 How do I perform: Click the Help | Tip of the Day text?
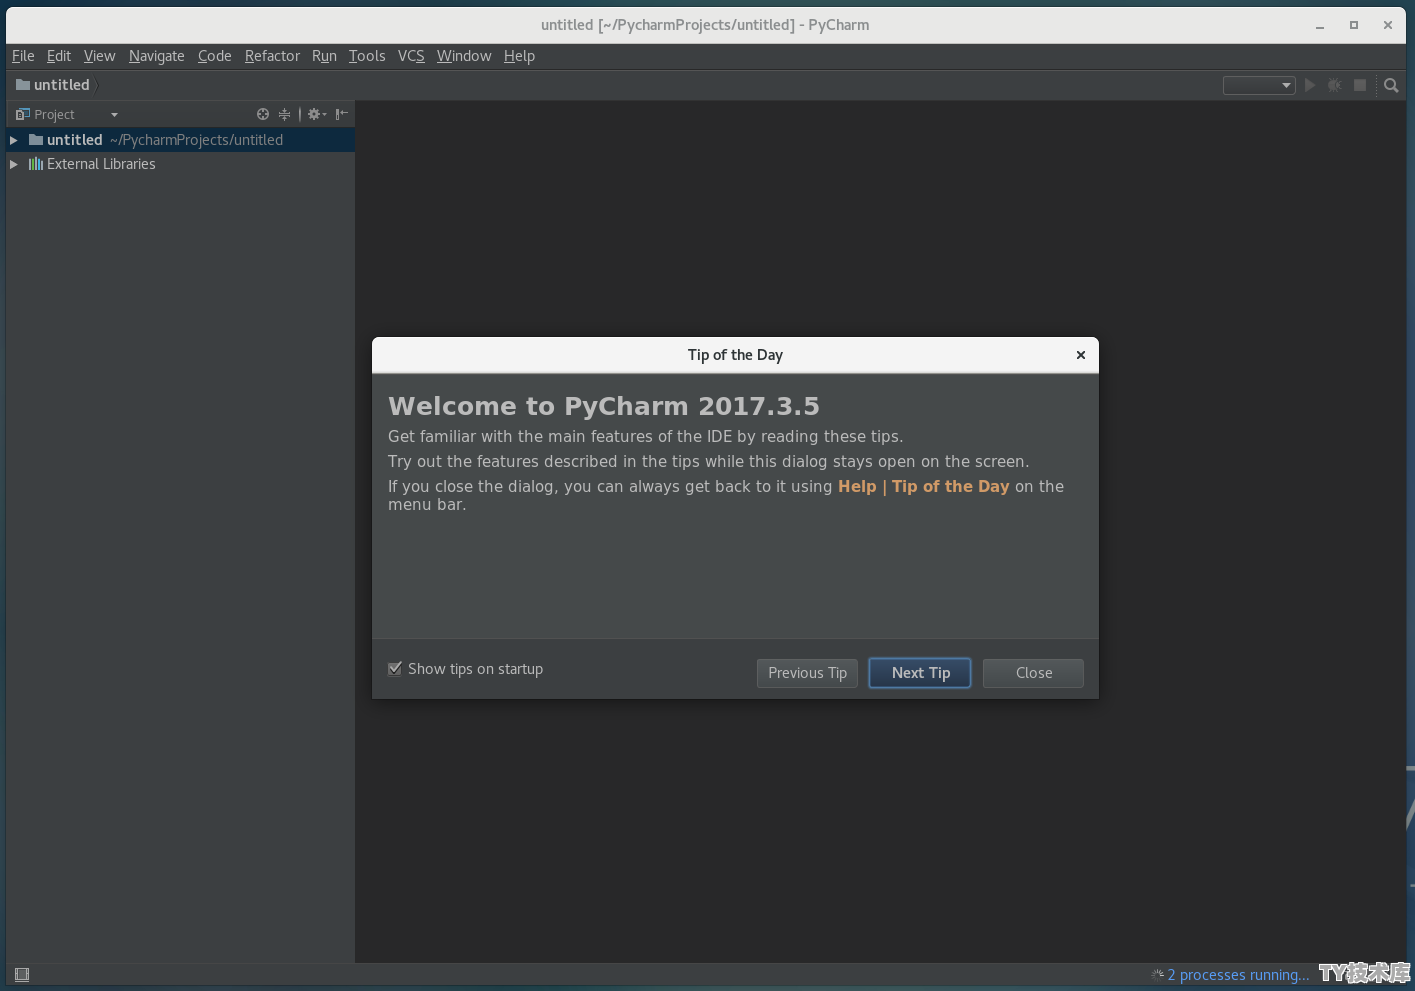(923, 486)
